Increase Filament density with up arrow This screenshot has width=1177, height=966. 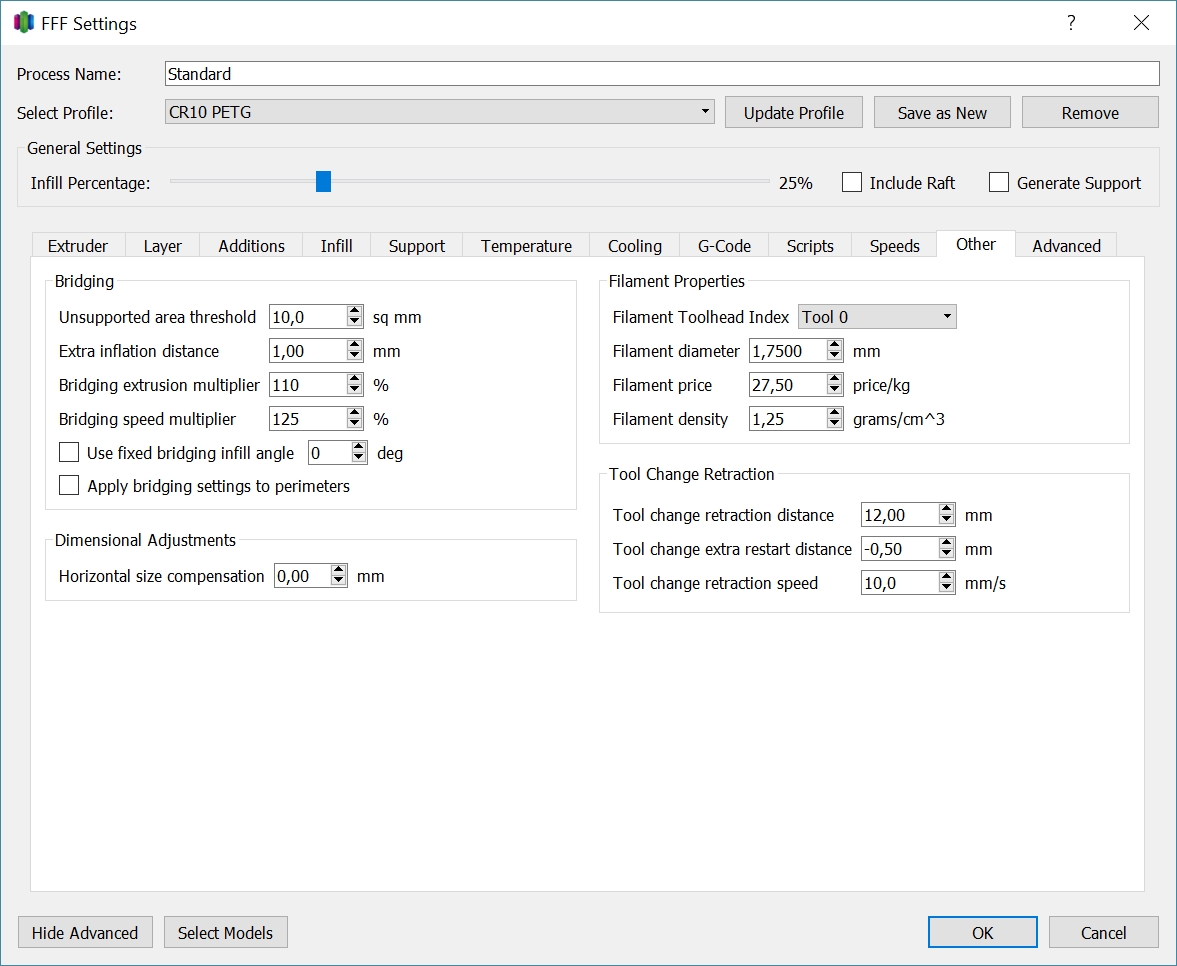tap(834, 413)
